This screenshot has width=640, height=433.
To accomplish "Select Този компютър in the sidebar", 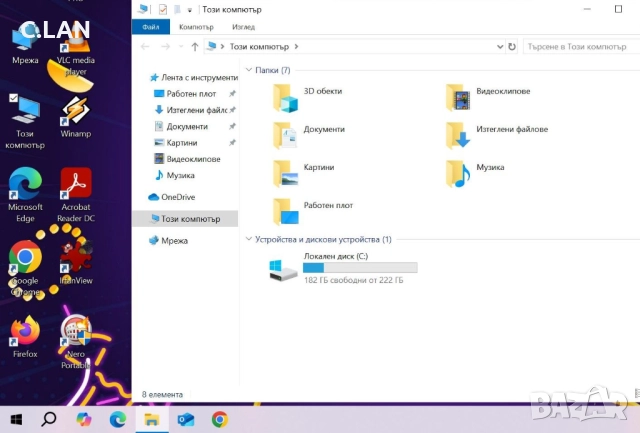I will (x=185, y=219).
